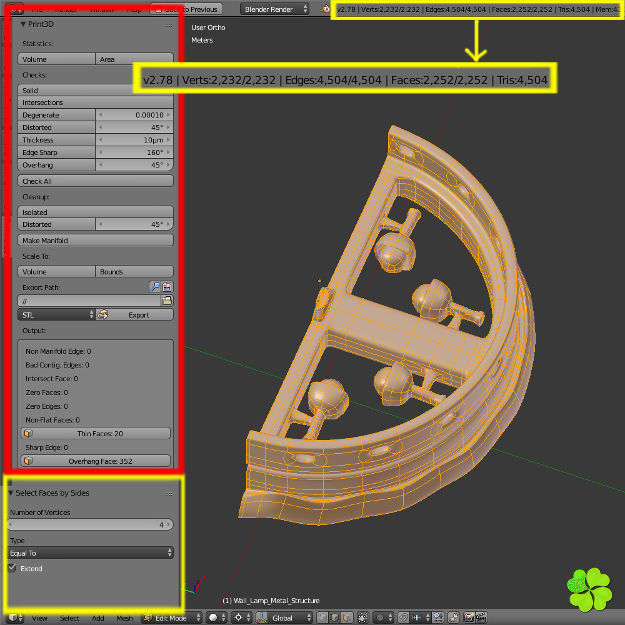
Task: Click the cube icon on Overhang Face result
Action: [x=28, y=461]
